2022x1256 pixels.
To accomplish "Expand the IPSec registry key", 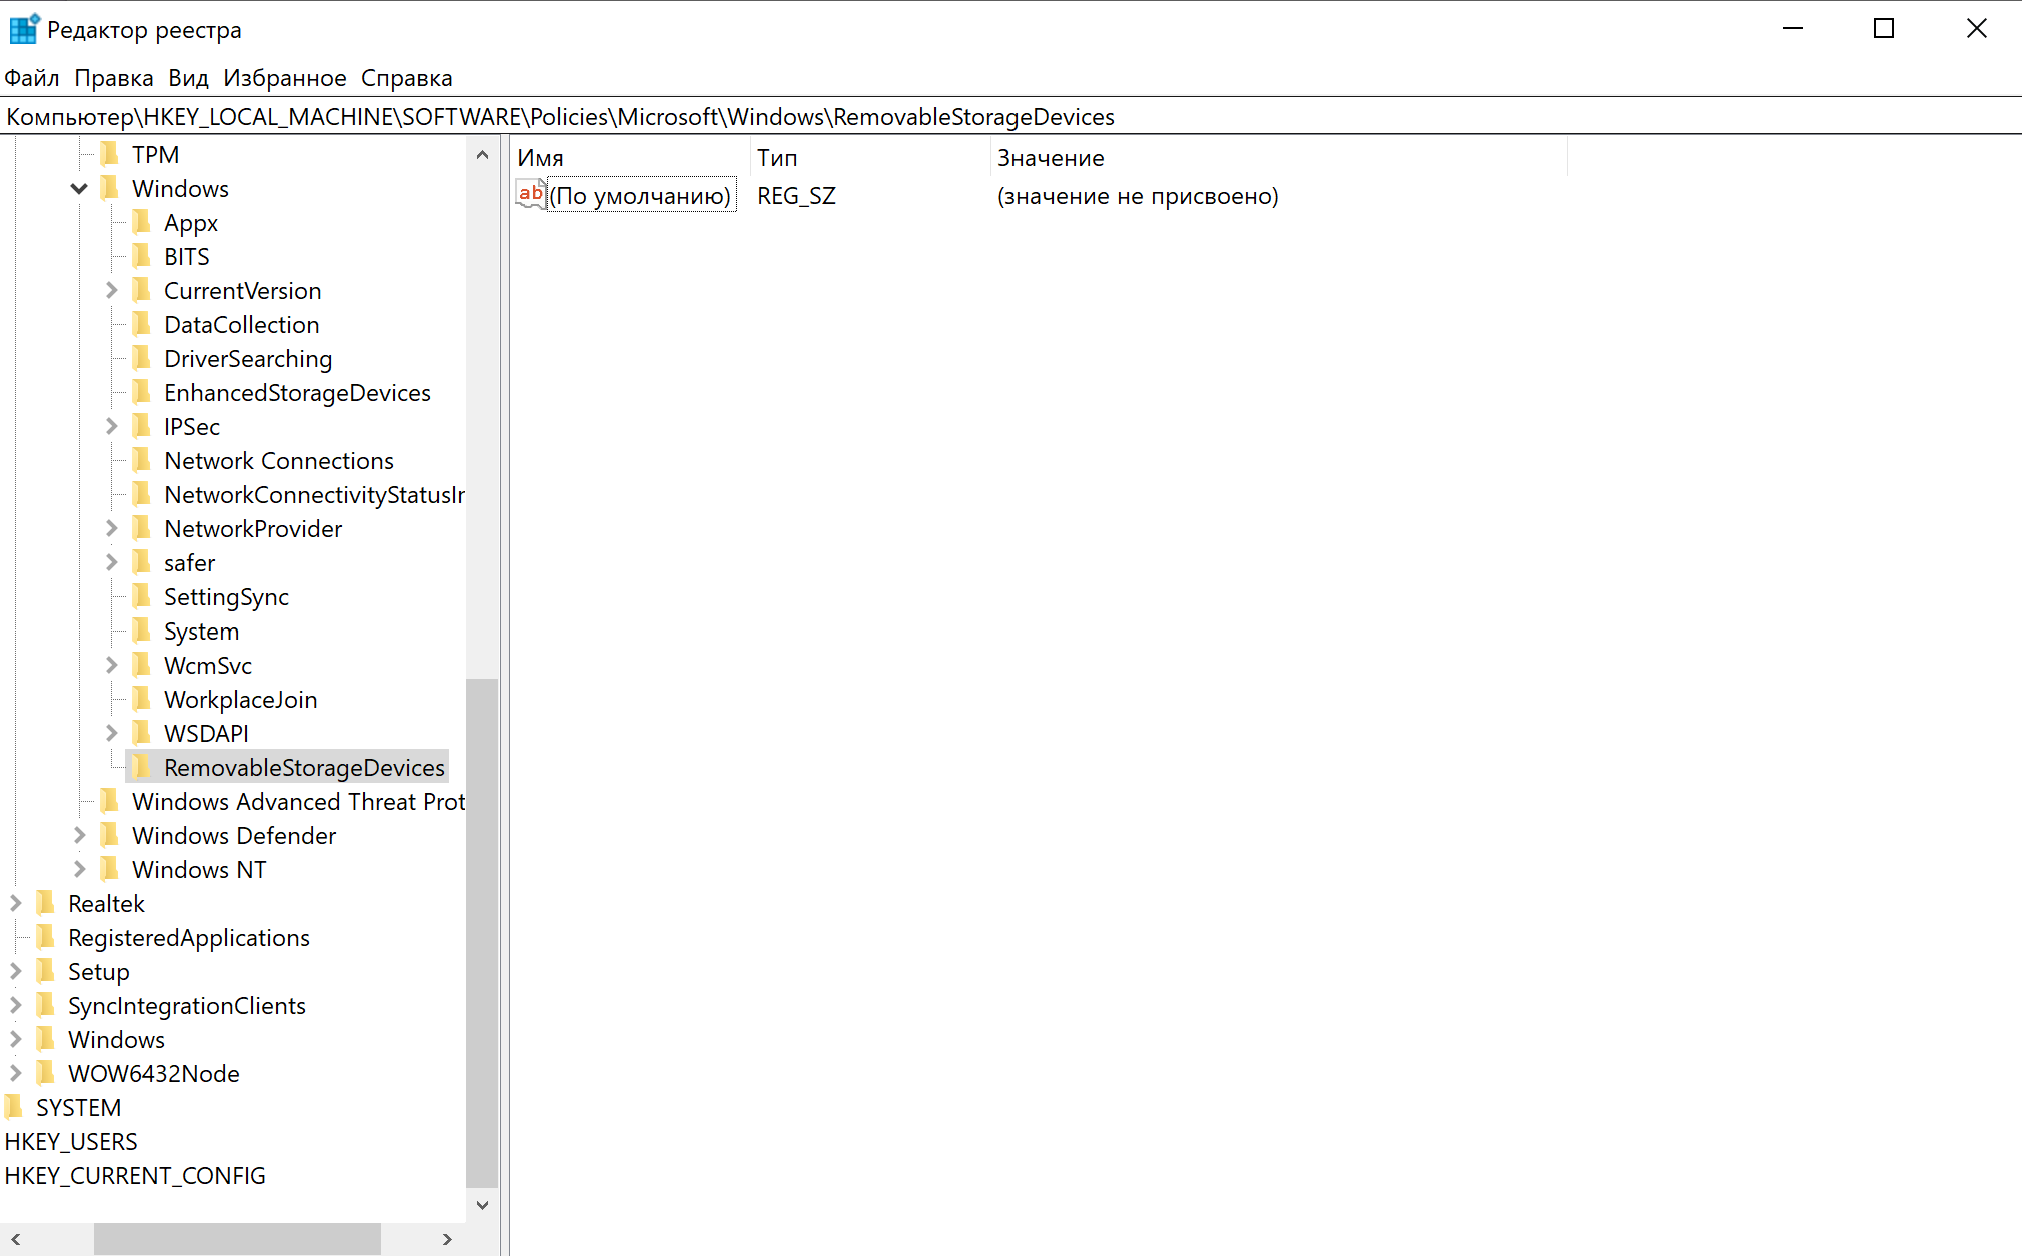I will coord(116,425).
